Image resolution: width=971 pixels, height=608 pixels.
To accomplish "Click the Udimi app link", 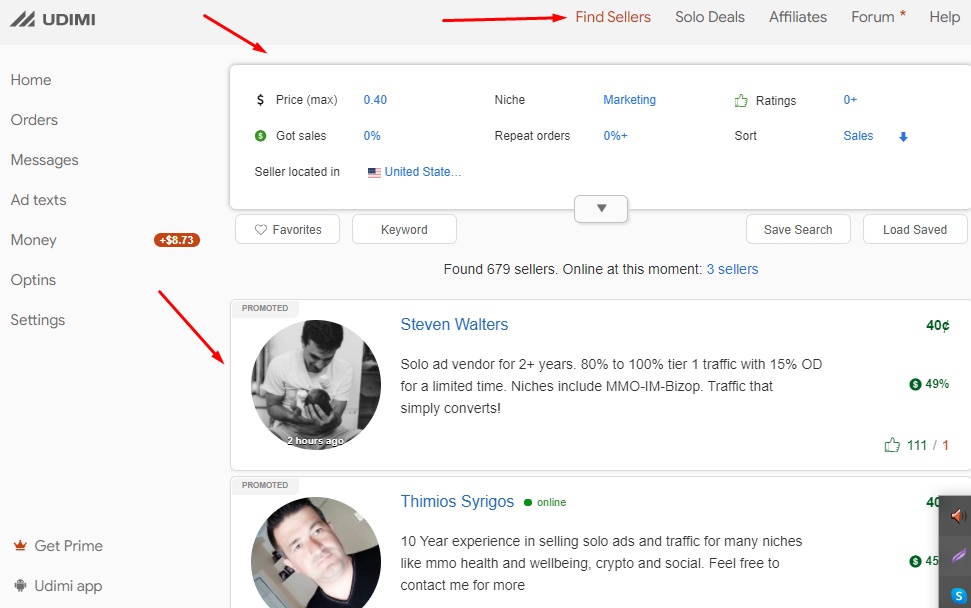I will click(x=68, y=586).
